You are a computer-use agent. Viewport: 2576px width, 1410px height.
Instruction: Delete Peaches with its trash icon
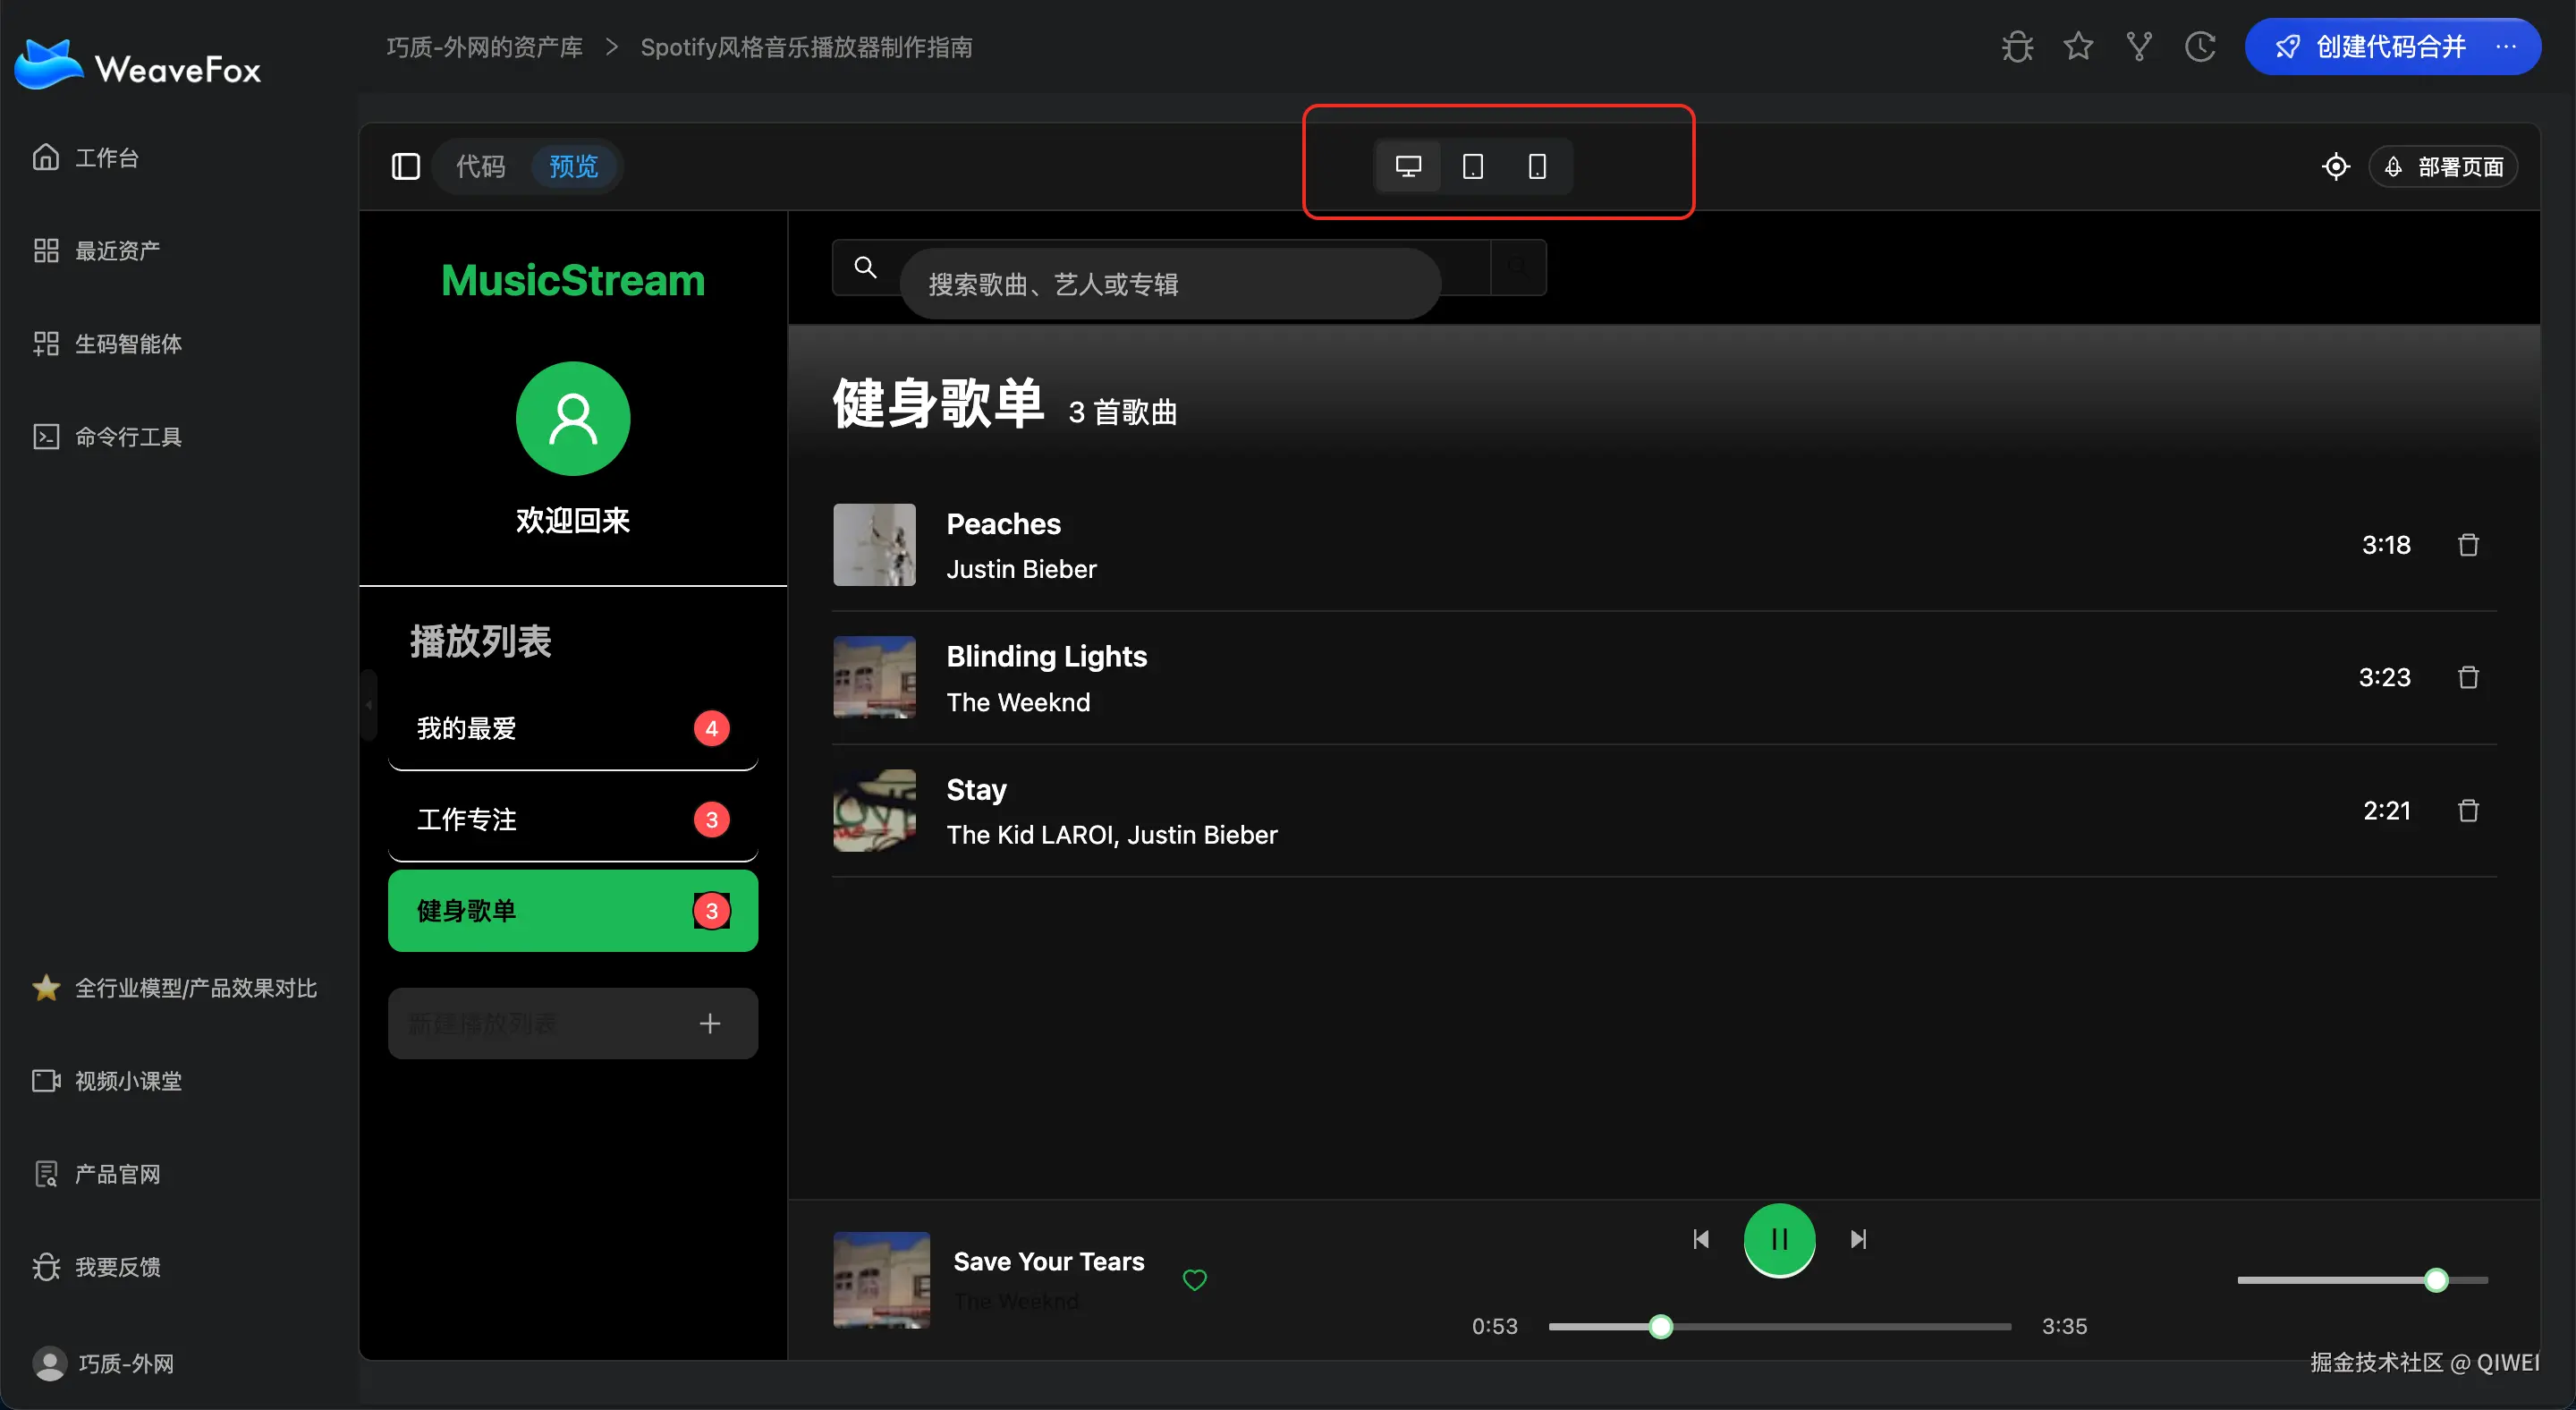coord(2468,545)
